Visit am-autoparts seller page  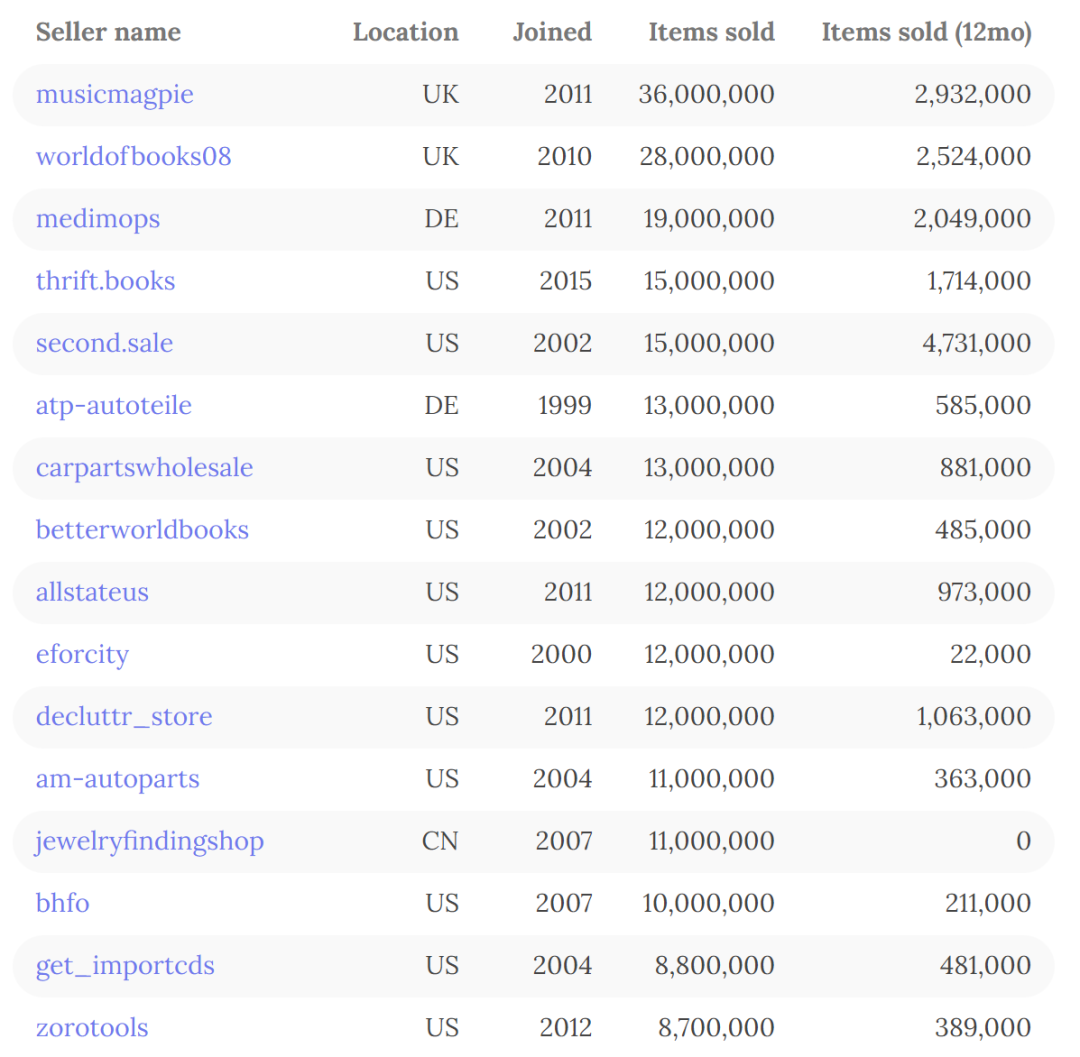click(117, 779)
